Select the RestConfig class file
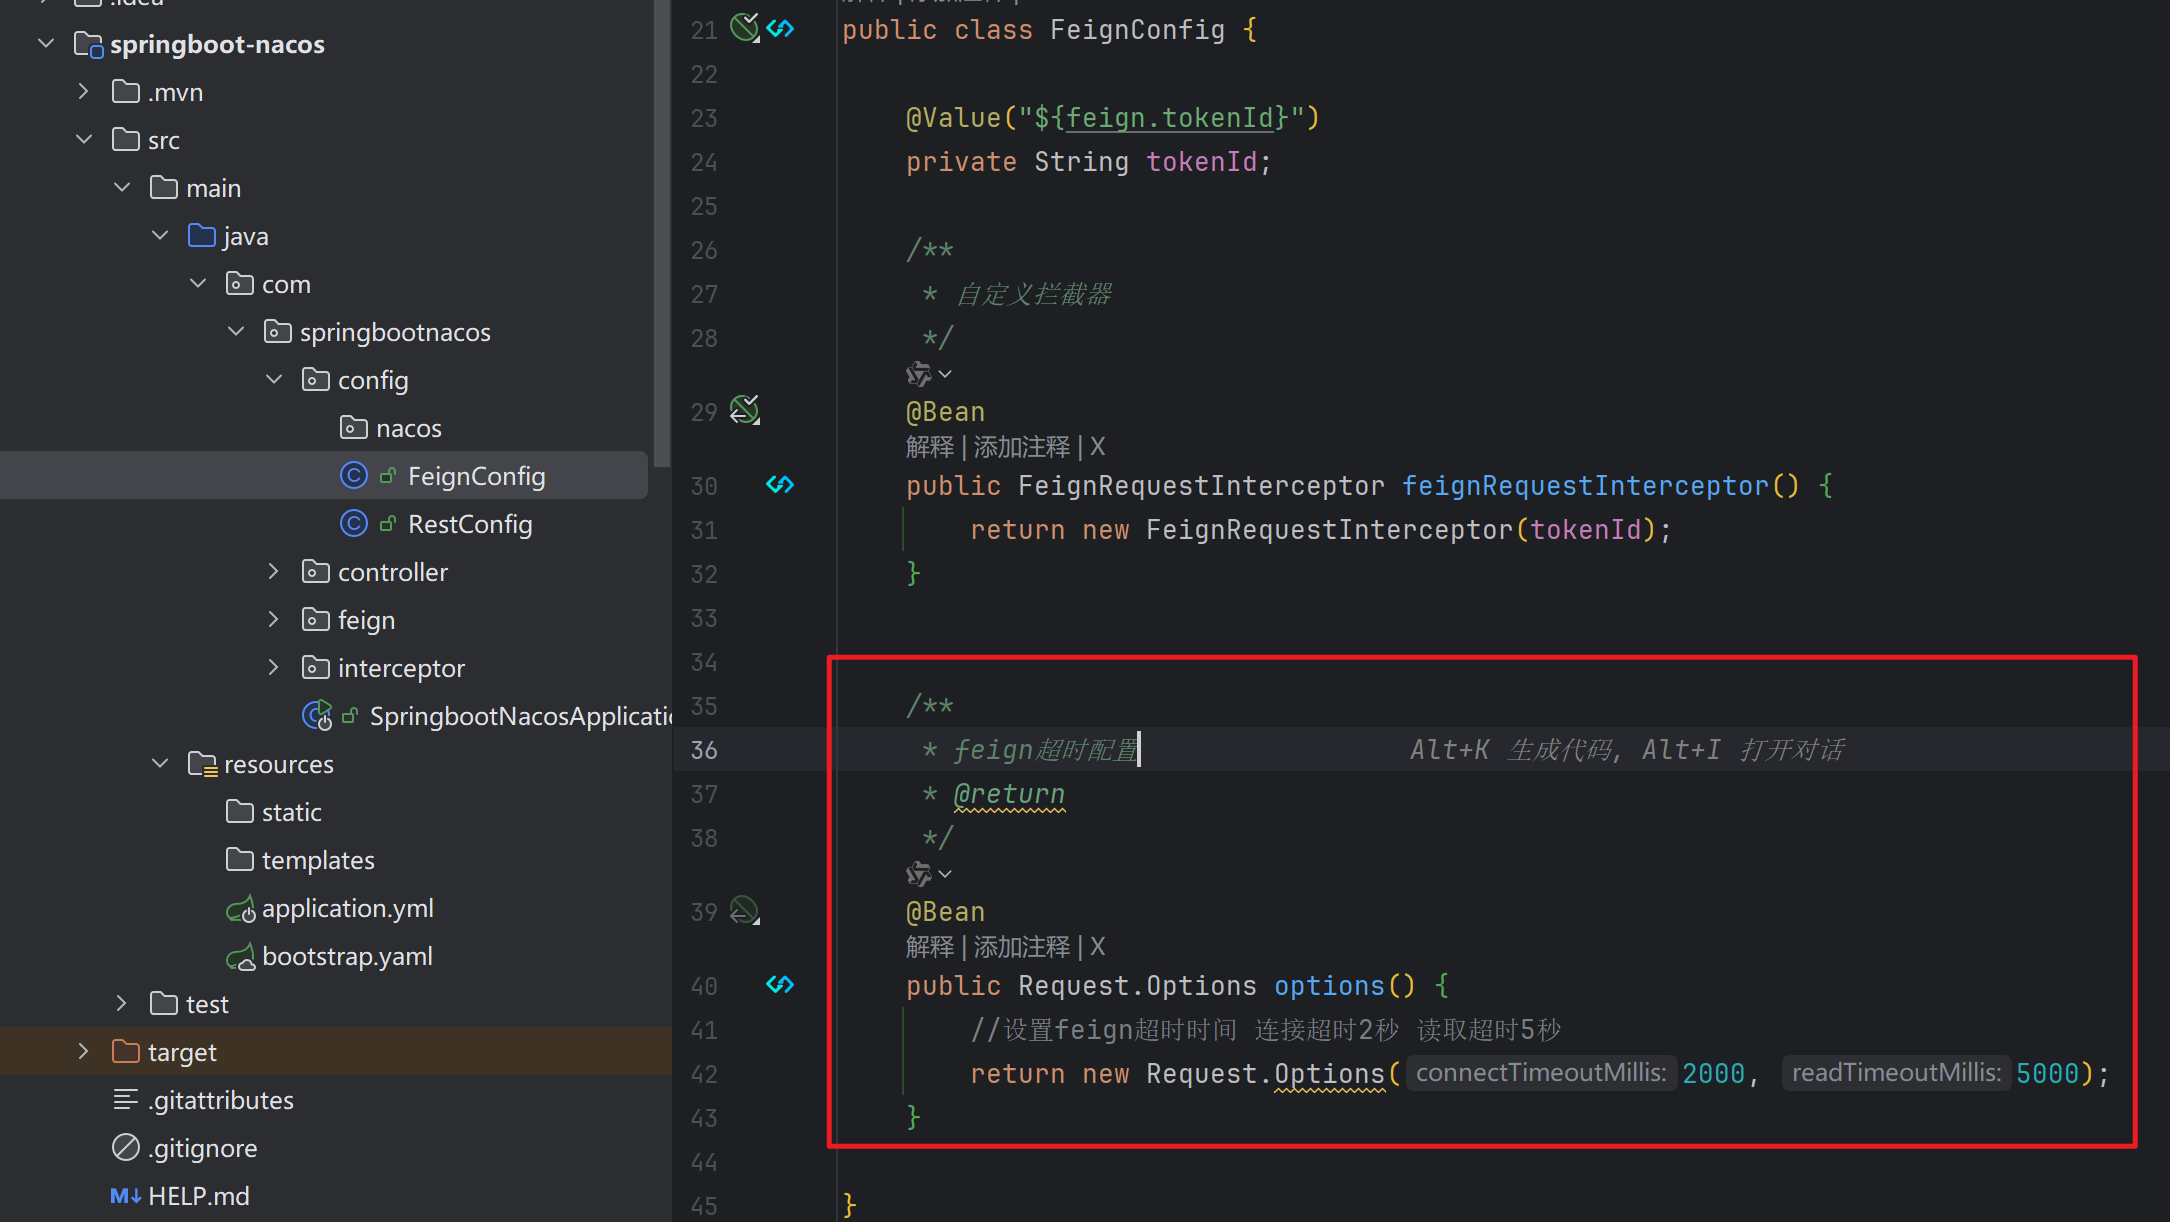Screen dimensions: 2170x1222 pyautogui.click(x=469, y=524)
